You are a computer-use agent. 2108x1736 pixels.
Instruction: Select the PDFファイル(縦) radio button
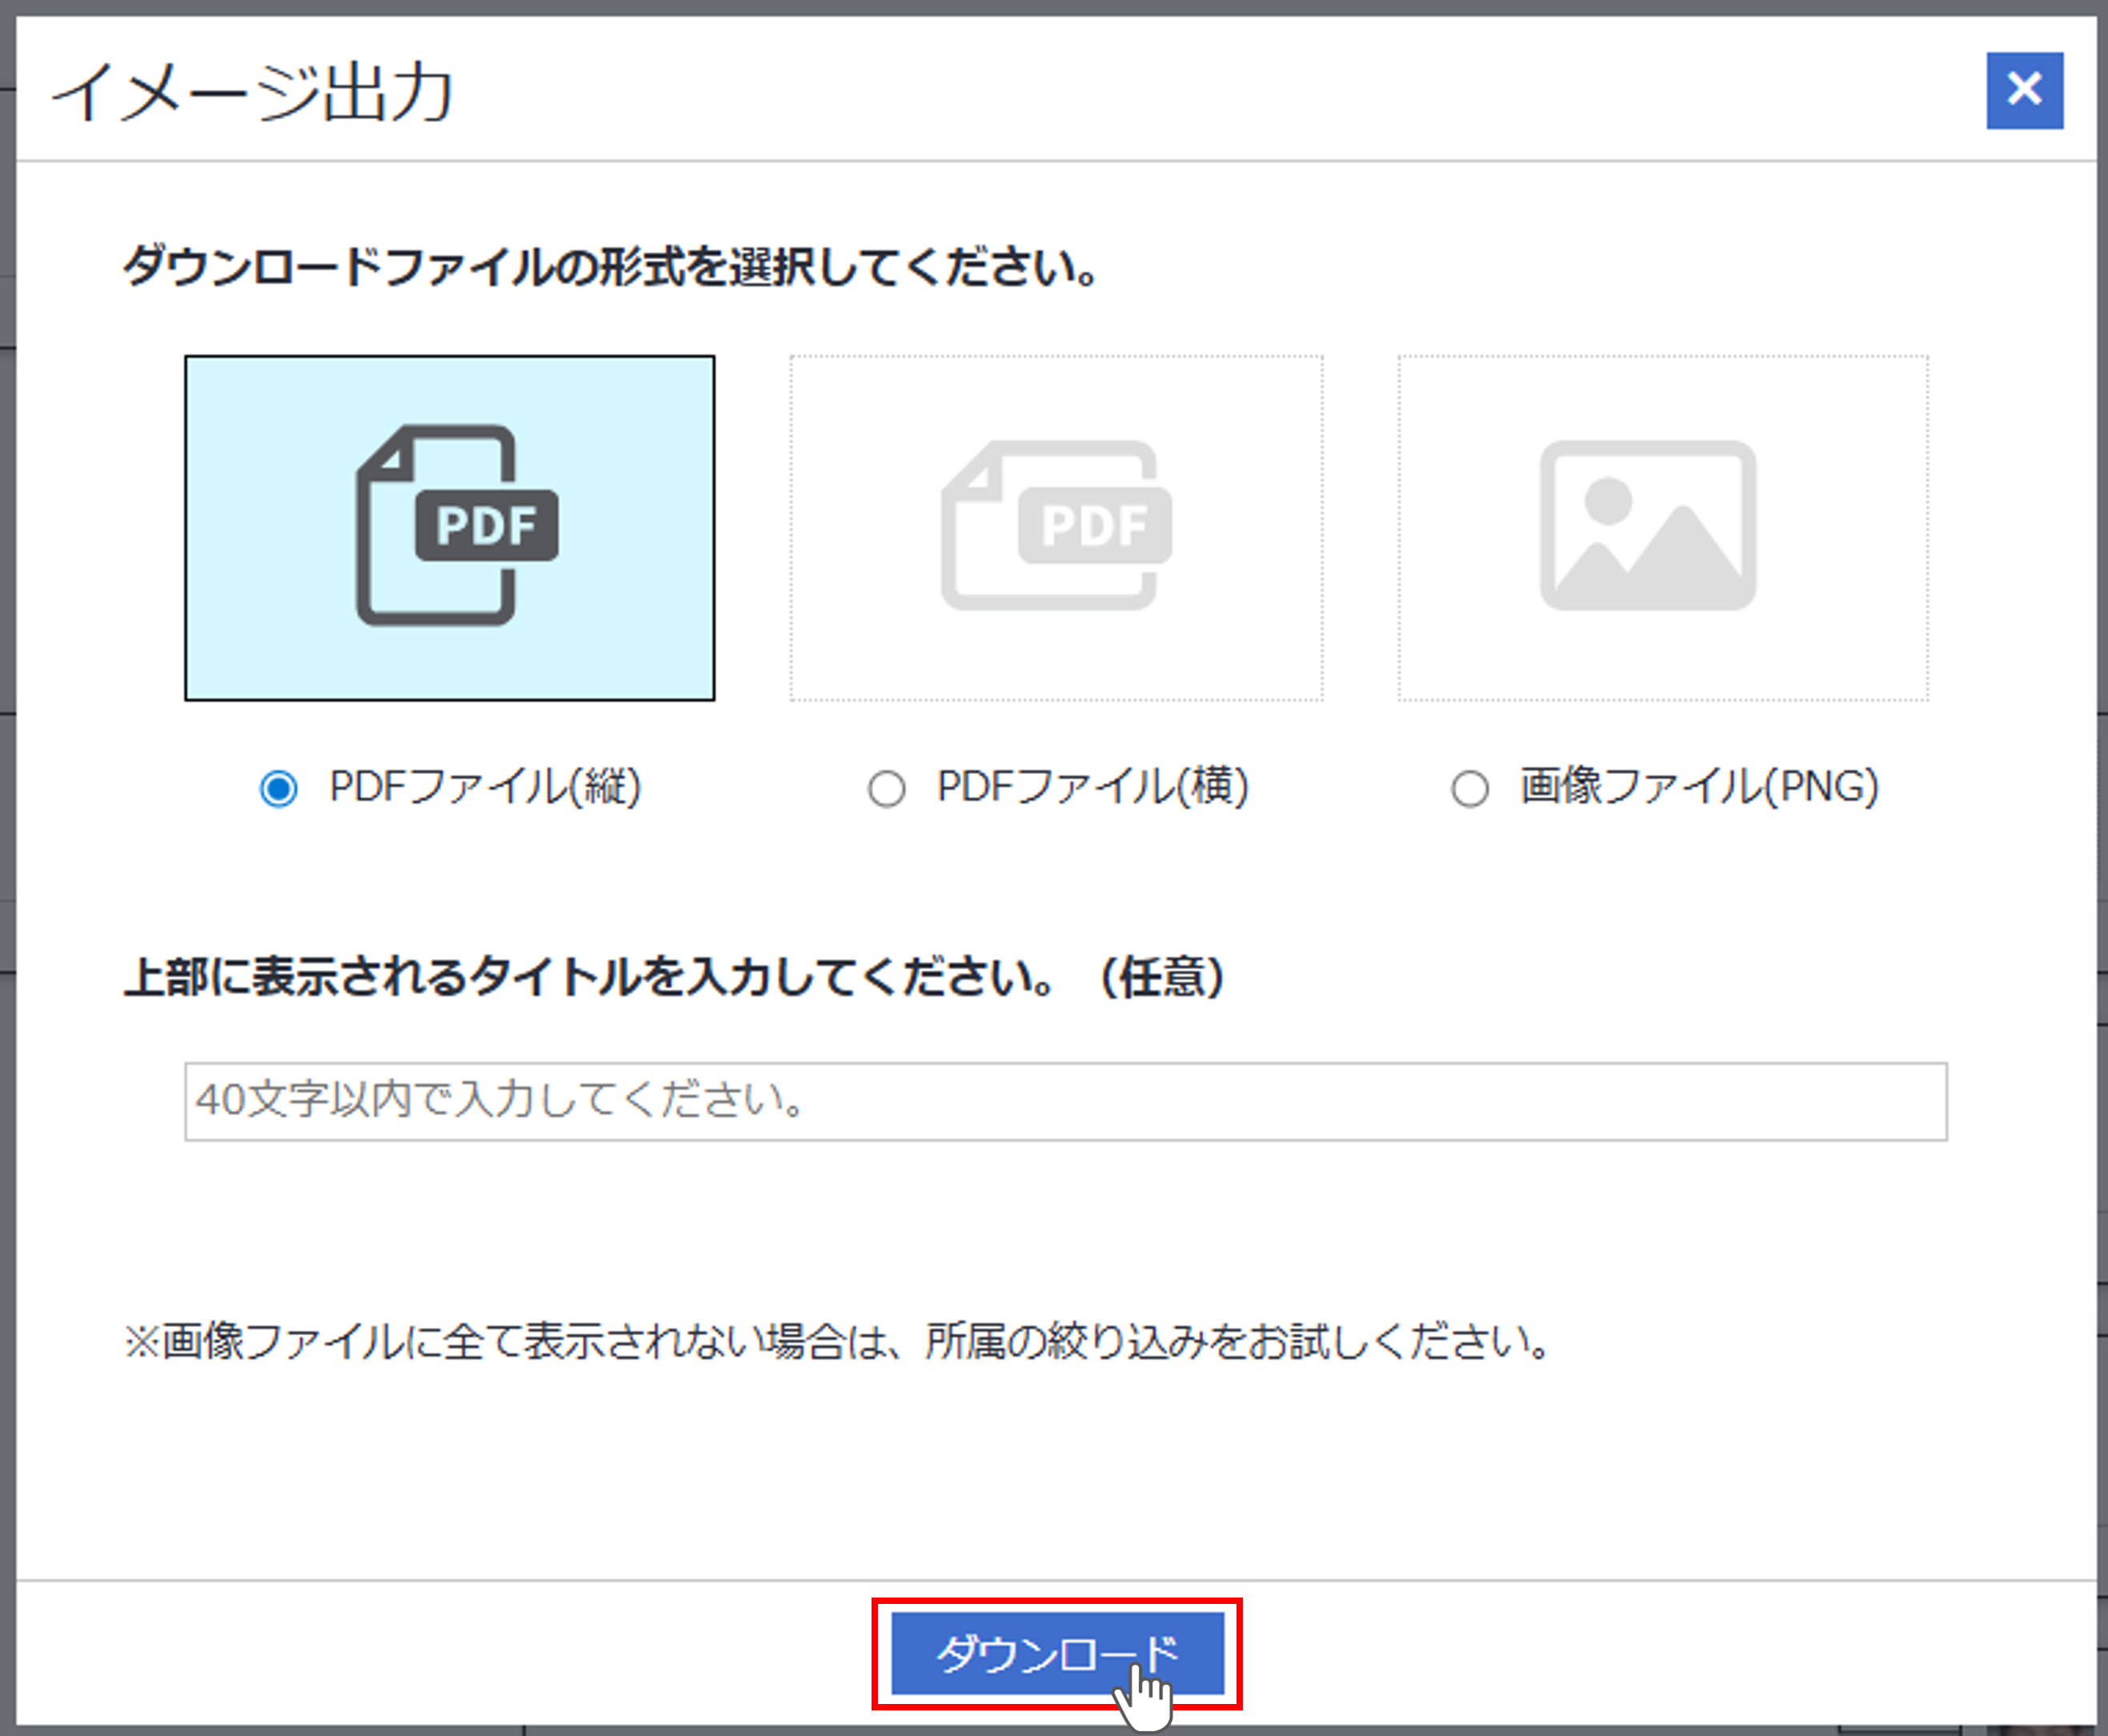point(278,789)
